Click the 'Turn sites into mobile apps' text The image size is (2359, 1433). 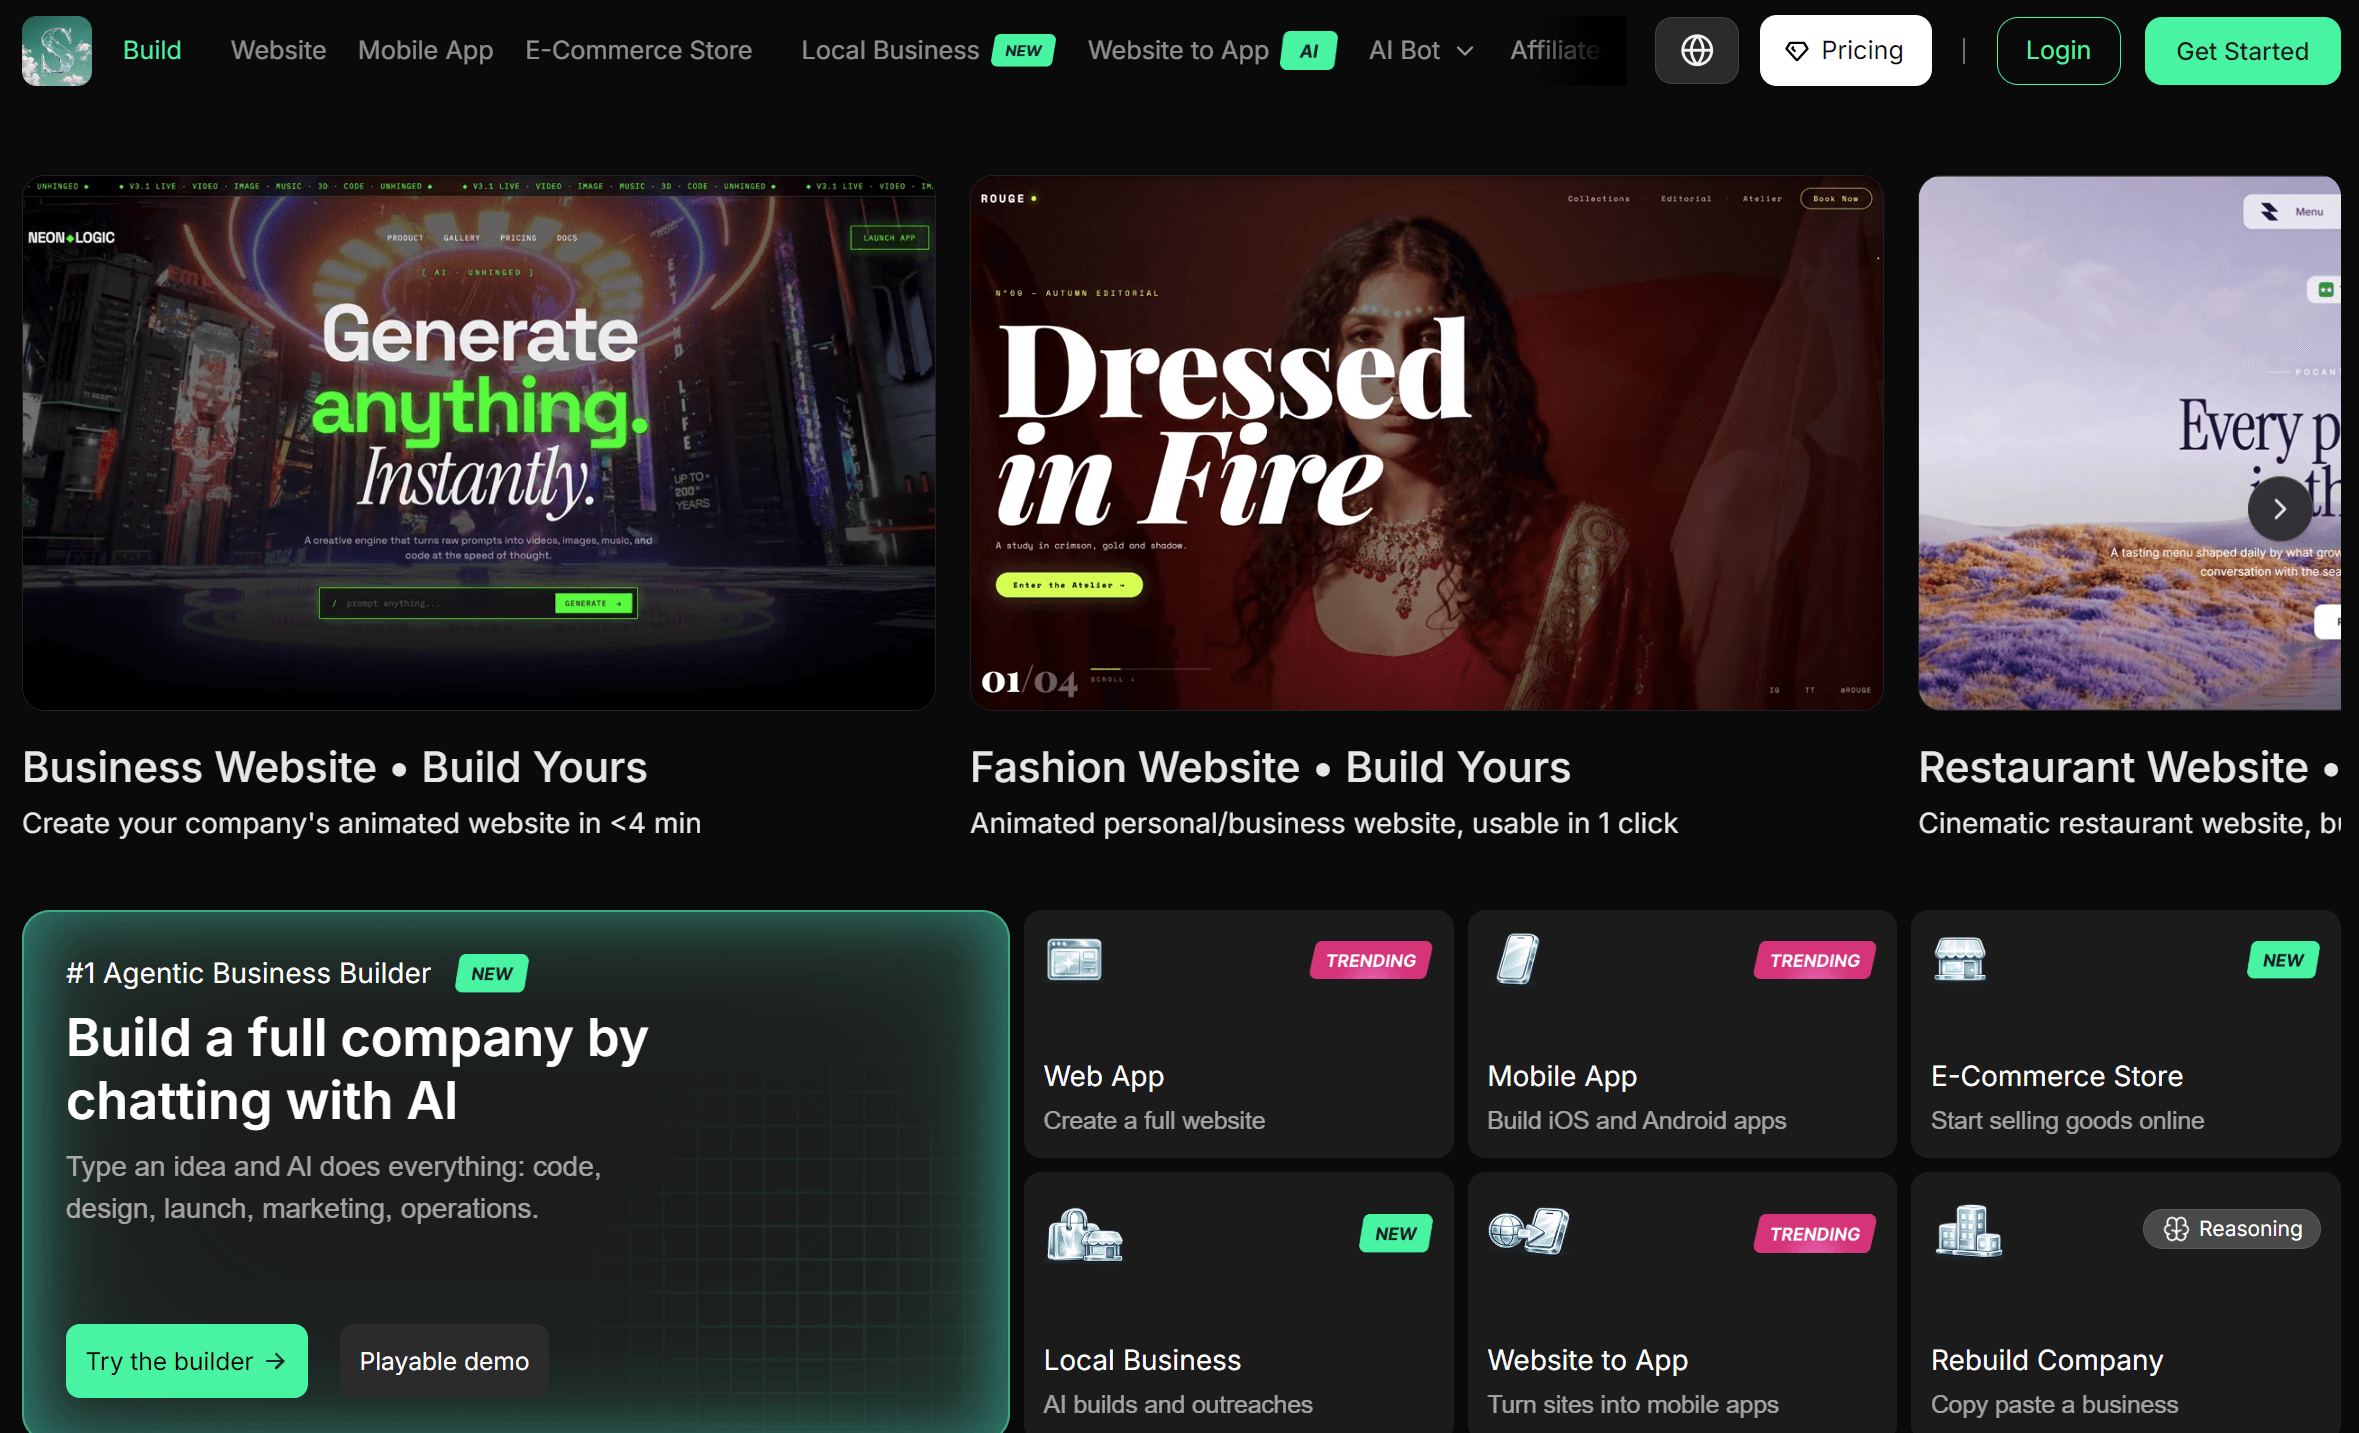click(x=1632, y=1404)
